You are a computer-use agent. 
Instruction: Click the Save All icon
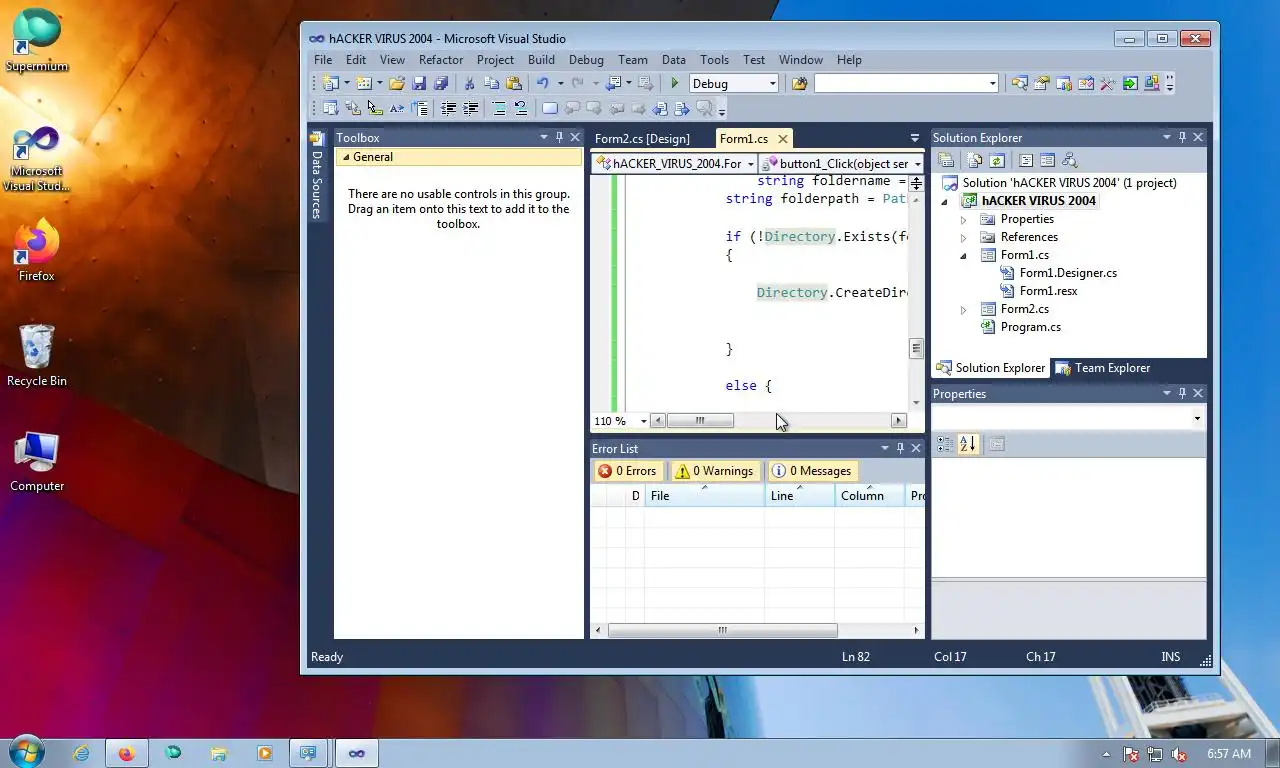[x=441, y=84]
